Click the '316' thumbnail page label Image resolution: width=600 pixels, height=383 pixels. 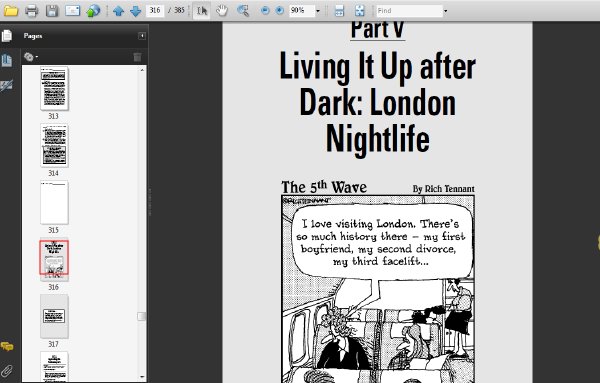(54, 287)
